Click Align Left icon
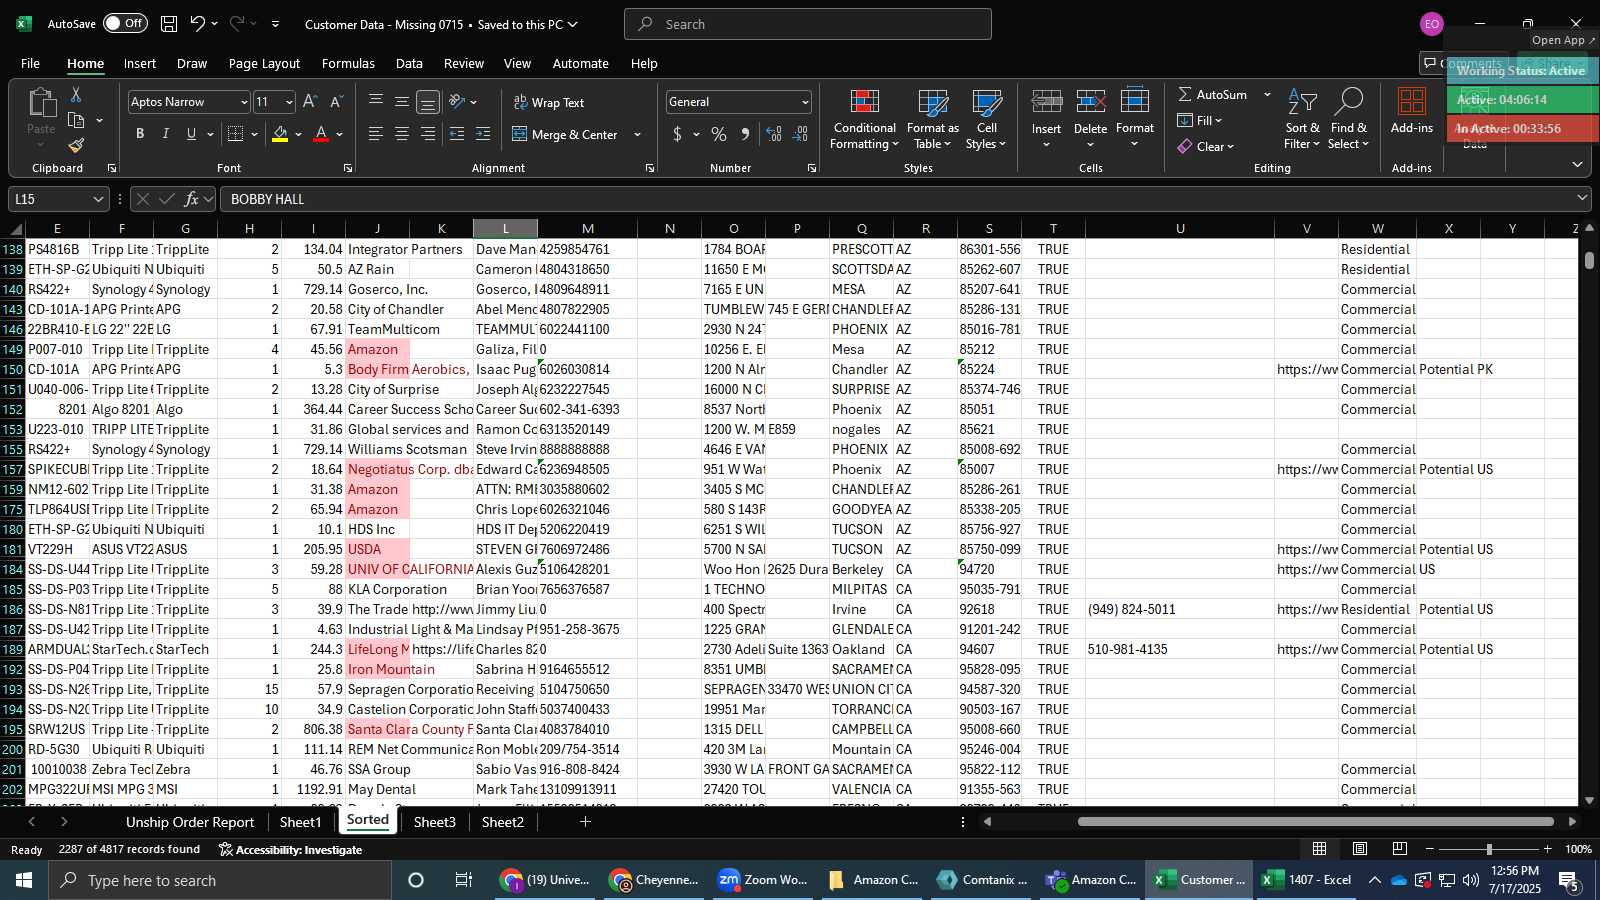Image resolution: width=1600 pixels, height=900 pixels. pos(376,134)
